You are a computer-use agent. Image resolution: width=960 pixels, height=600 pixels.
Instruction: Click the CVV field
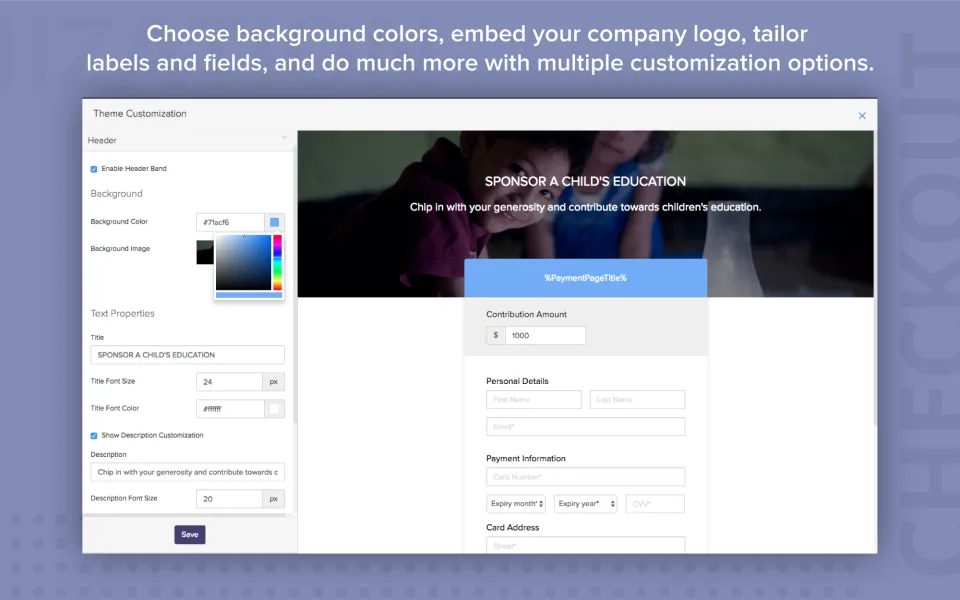click(655, 504)
